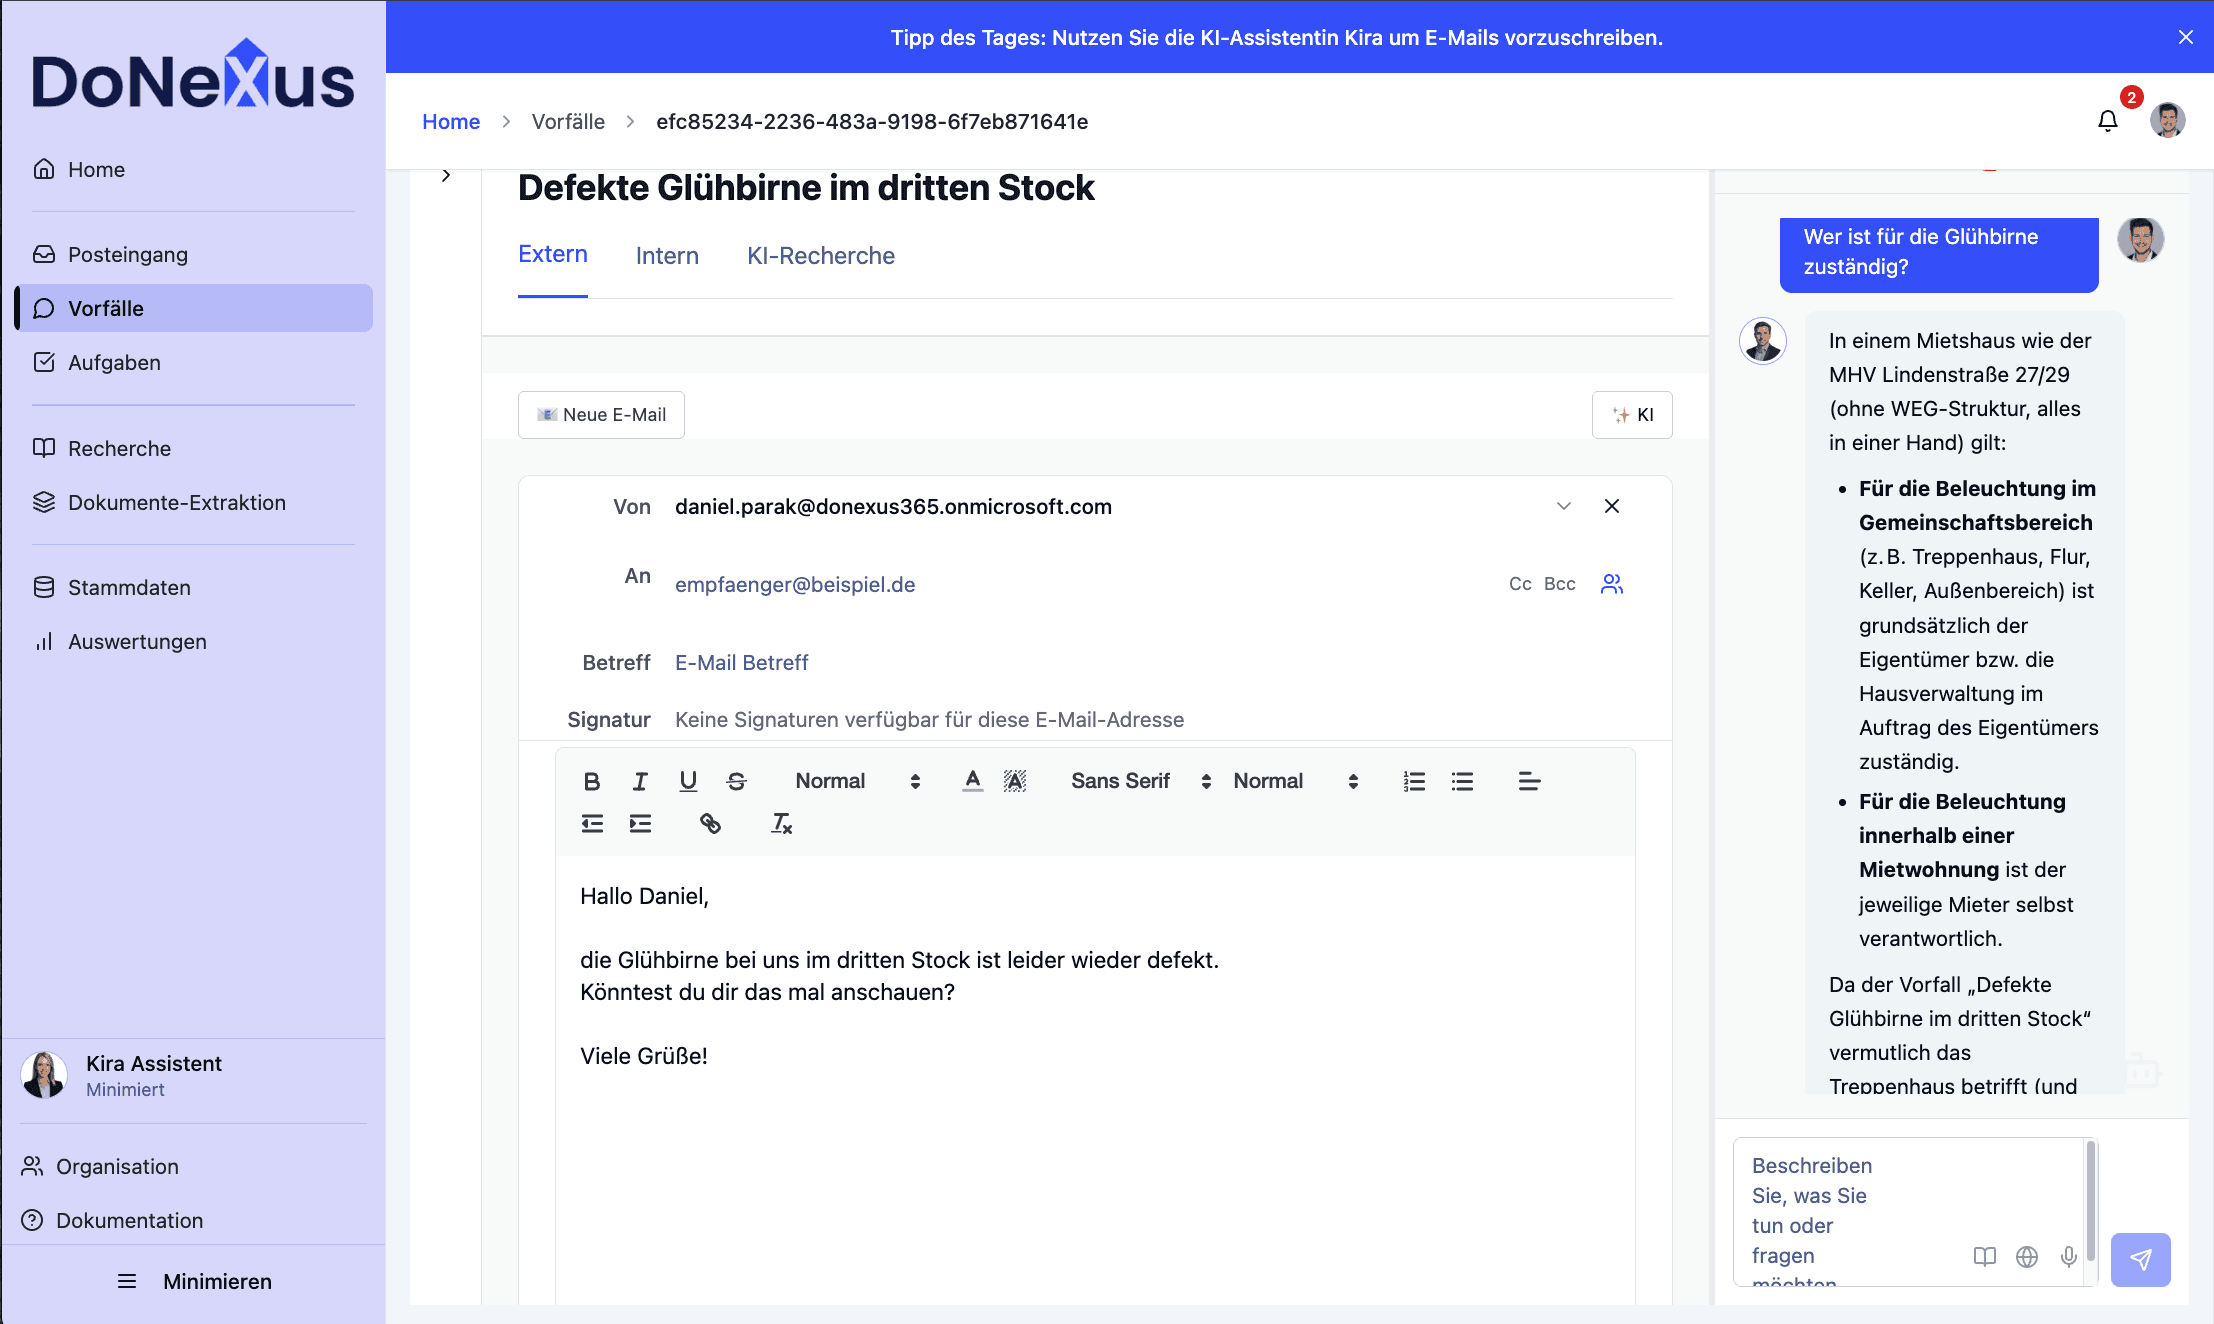Insert a numbered list
This screenshot has height=1324, width=2214.
point(1414,781)
